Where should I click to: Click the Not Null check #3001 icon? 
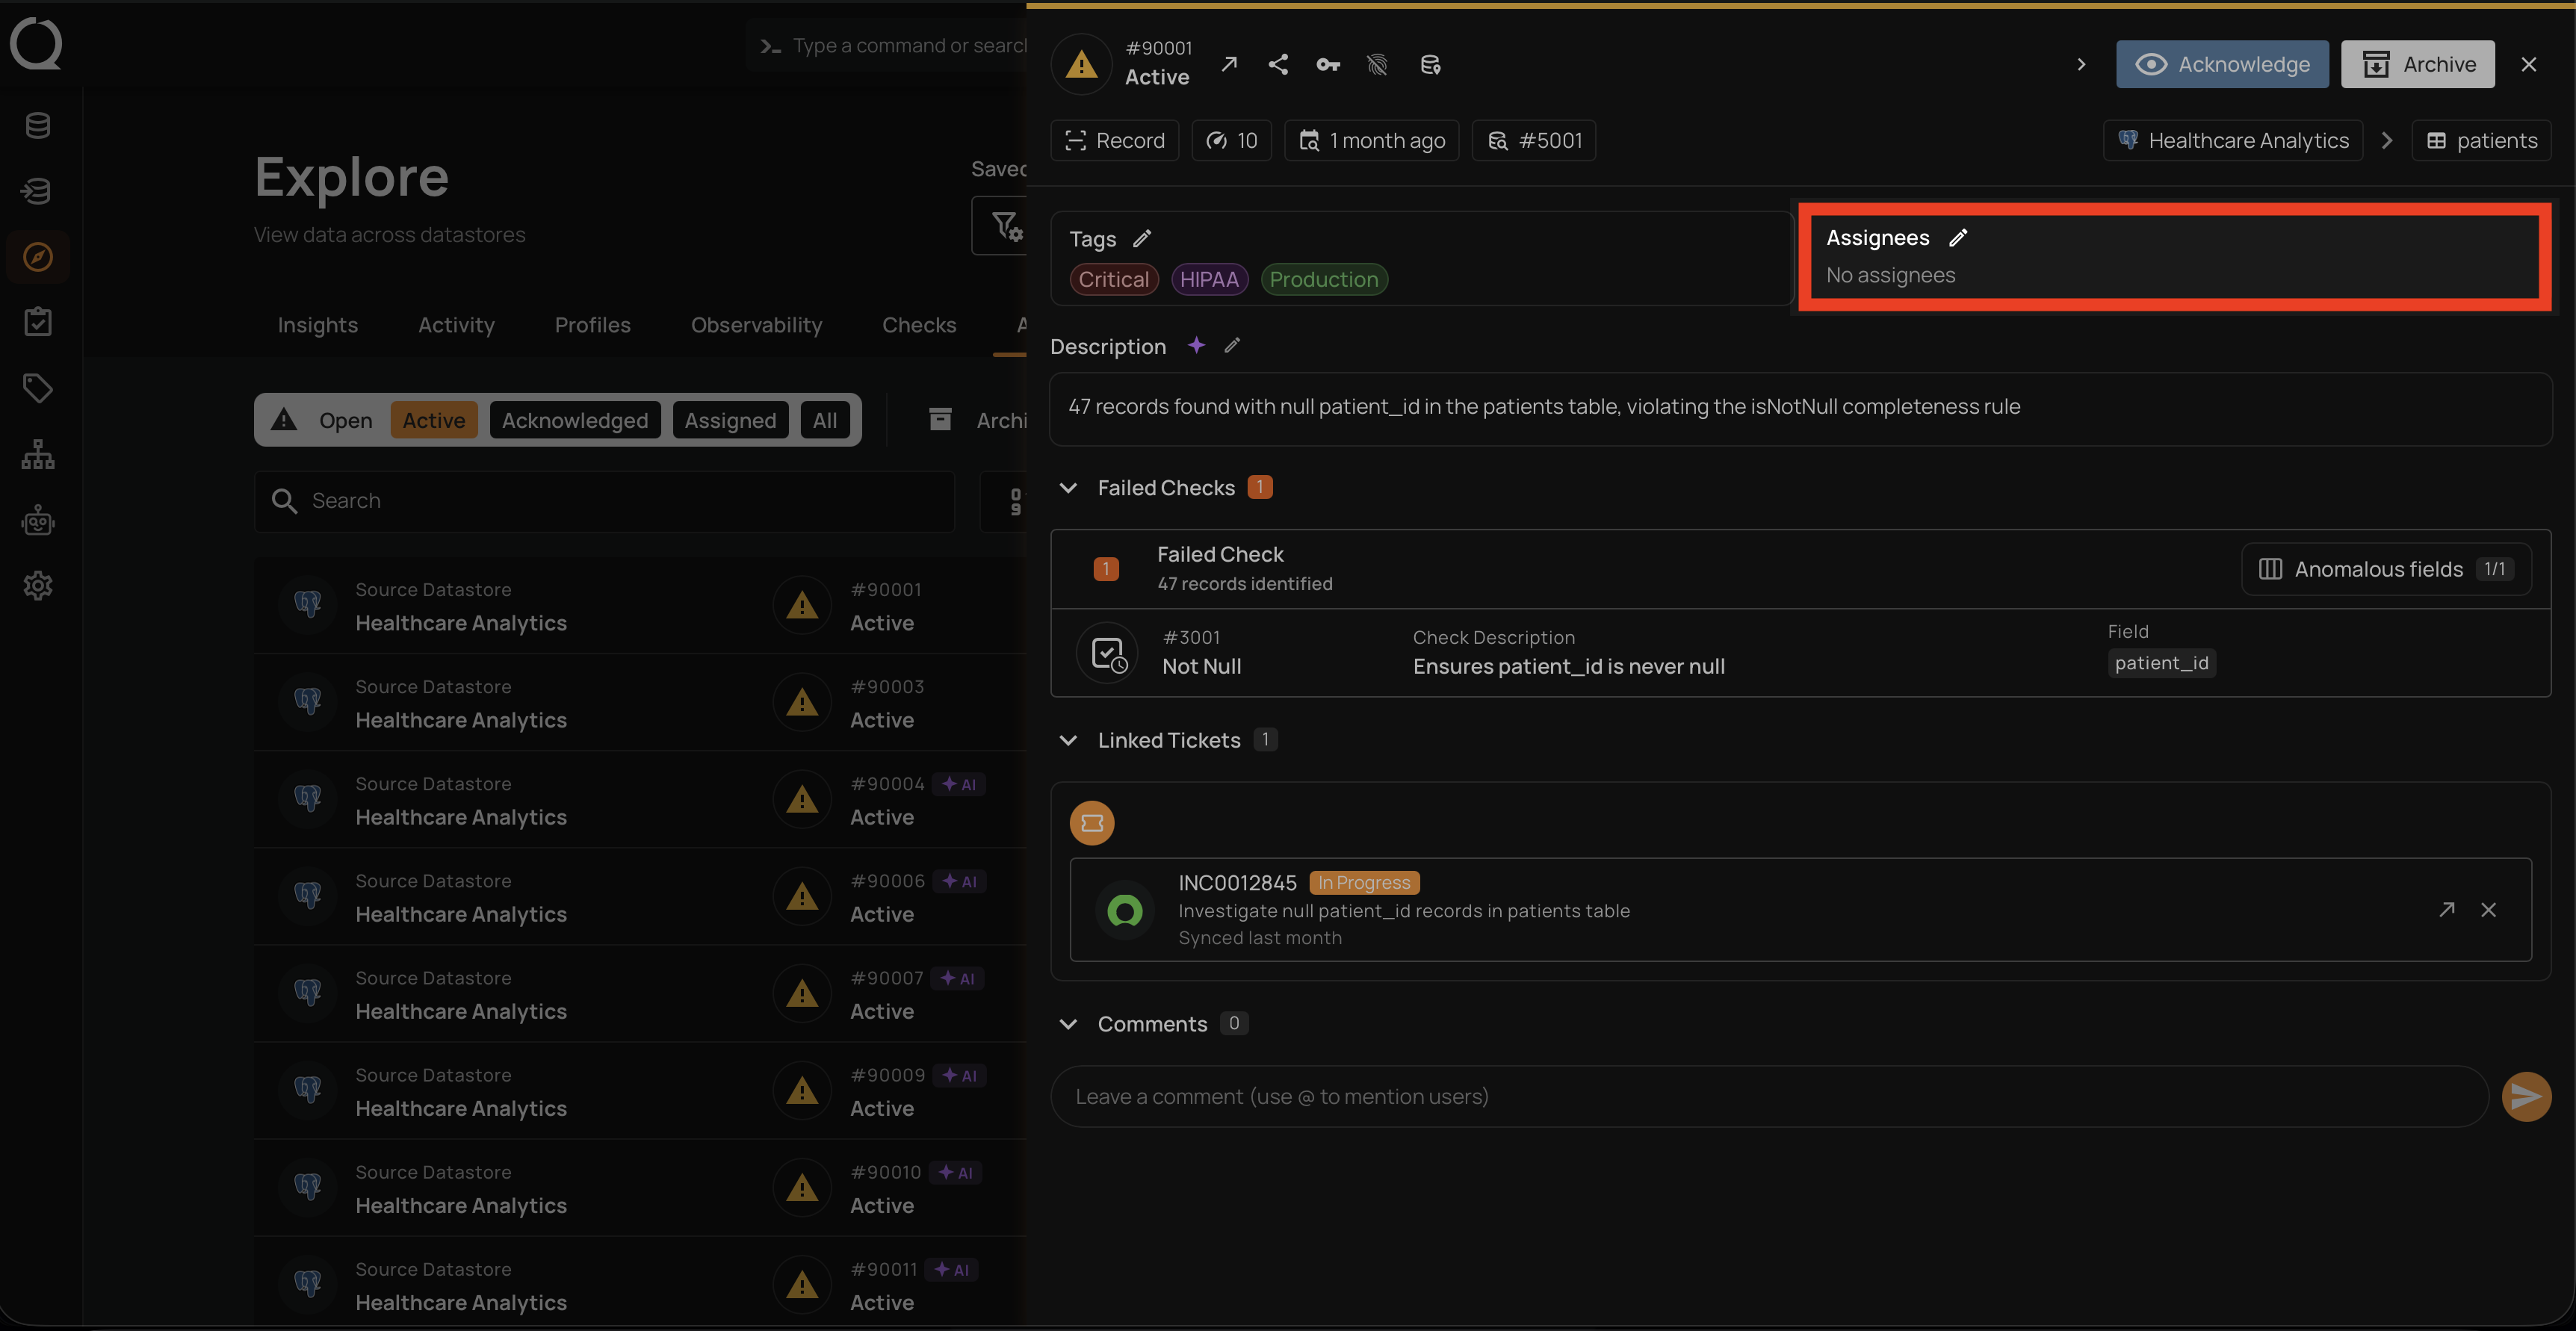1107,653
